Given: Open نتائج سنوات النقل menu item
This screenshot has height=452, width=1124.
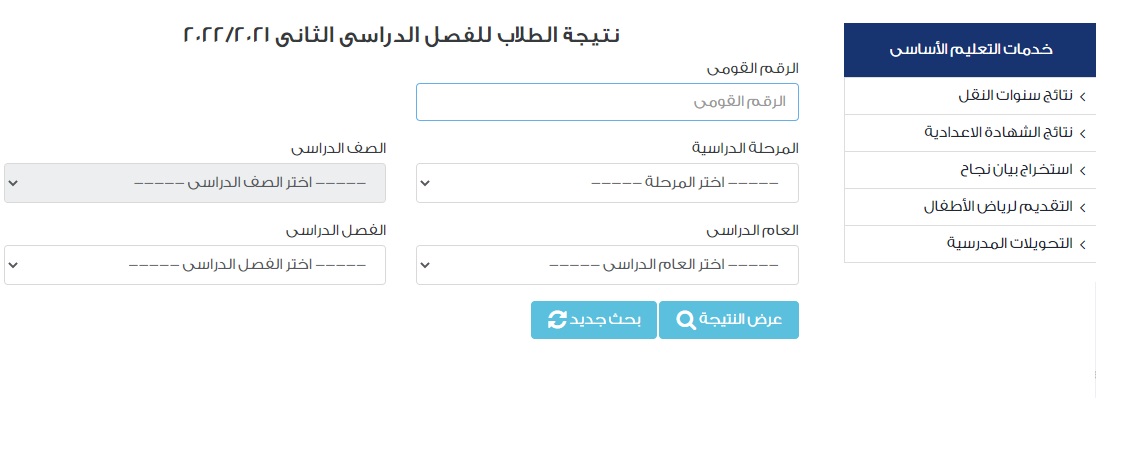Looking at the screenshot, I should 970,96.
